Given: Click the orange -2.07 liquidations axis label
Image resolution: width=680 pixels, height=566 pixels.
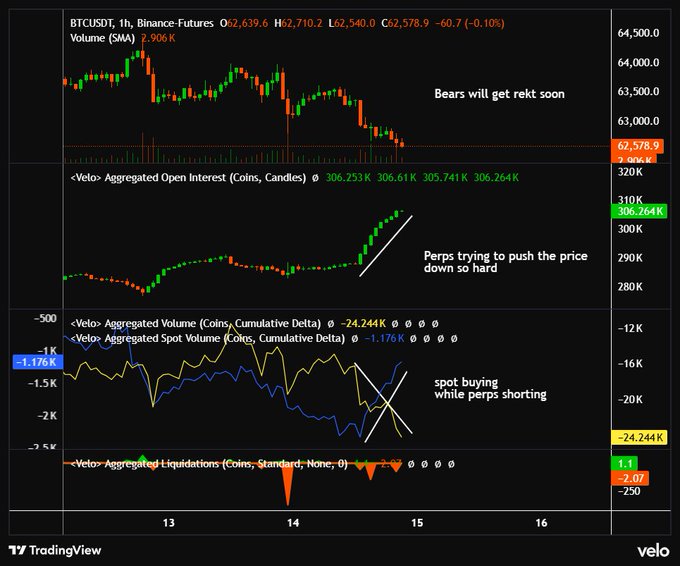Looking at the screenshot, I should pos(630,478).
